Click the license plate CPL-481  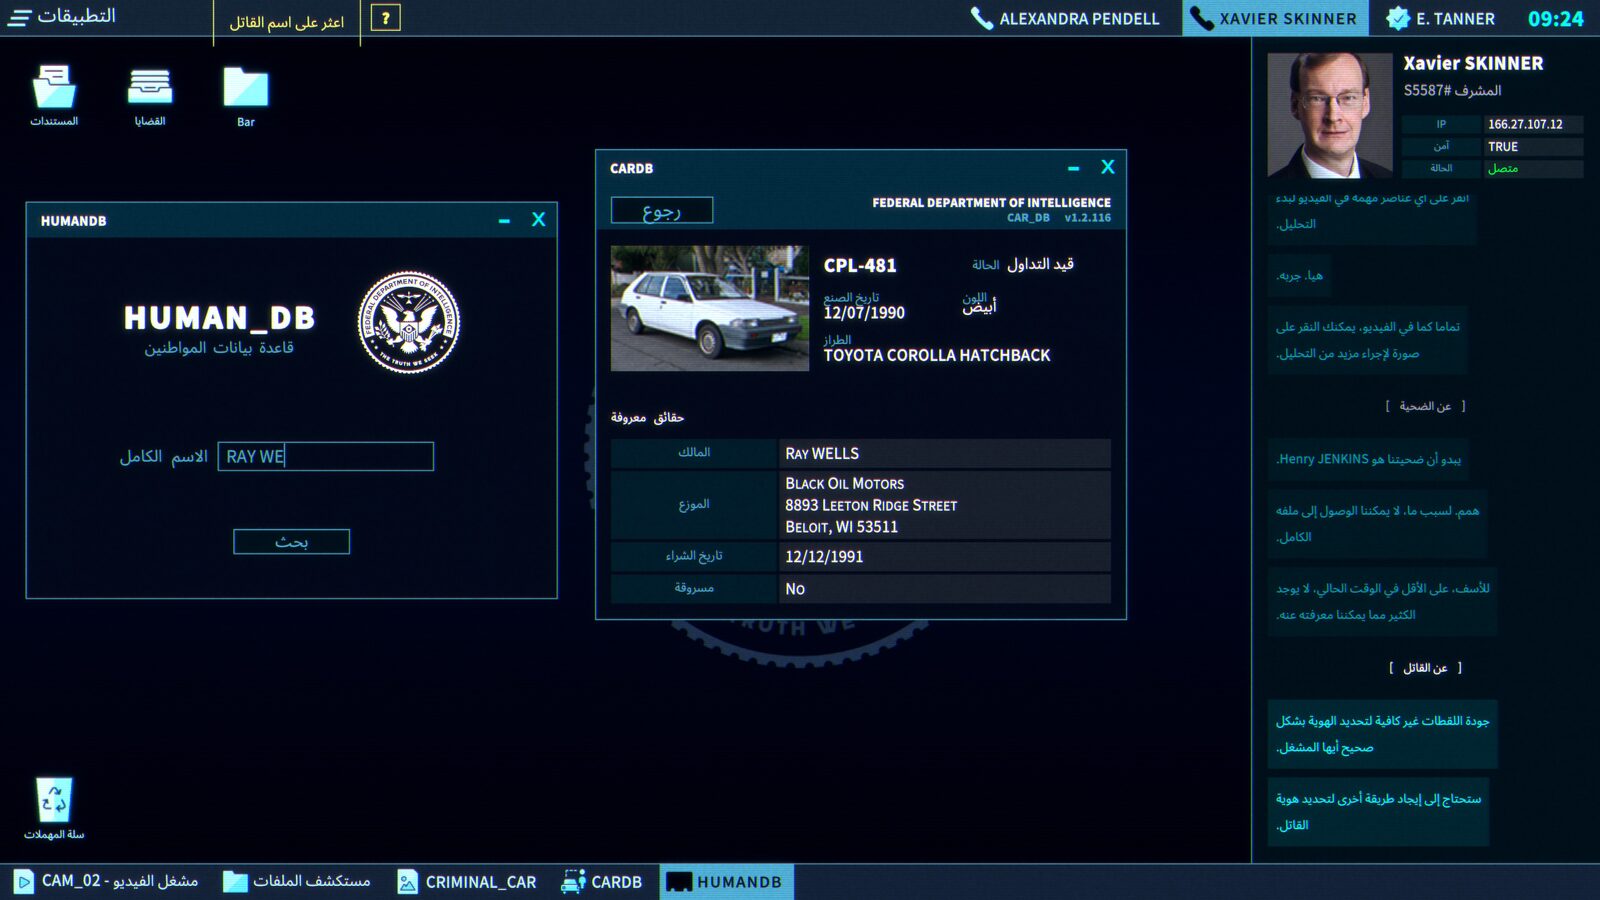point(860,265)
